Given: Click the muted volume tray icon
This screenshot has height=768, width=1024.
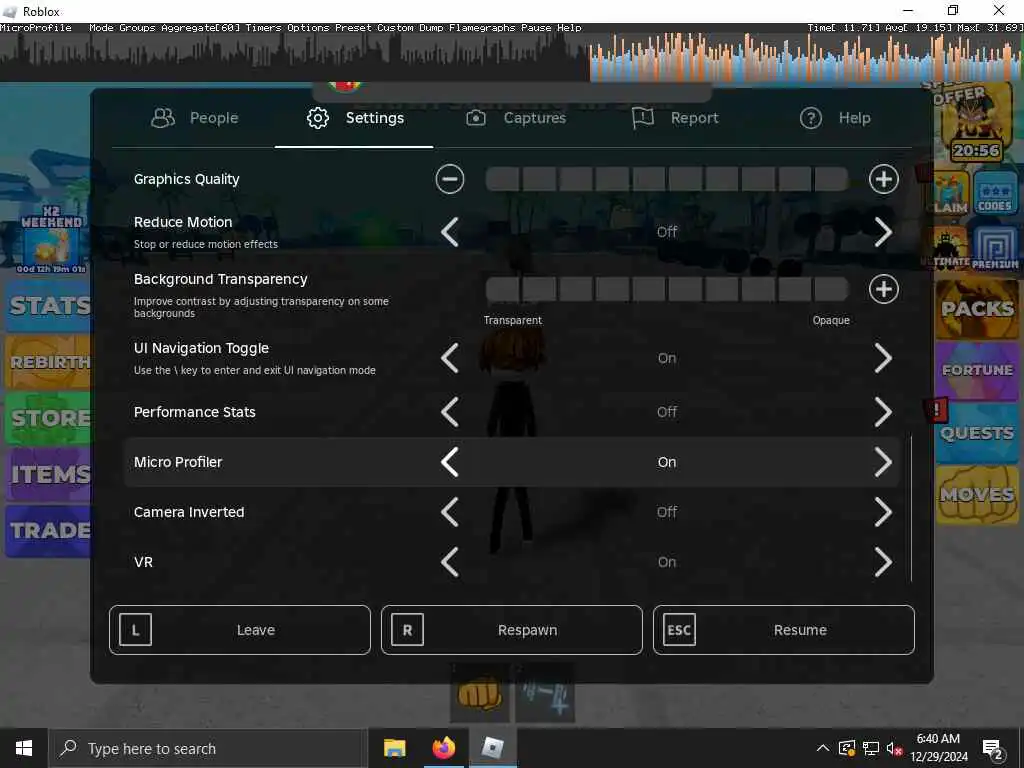Looking at the screenshot, I should (x=894, y=748).
